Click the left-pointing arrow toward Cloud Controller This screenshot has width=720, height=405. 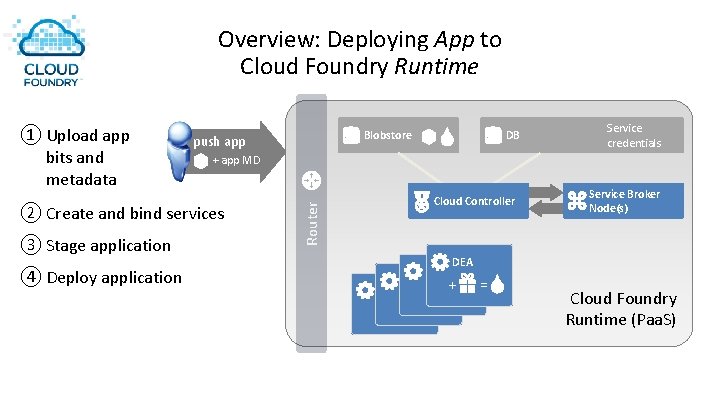click(546, 209)
